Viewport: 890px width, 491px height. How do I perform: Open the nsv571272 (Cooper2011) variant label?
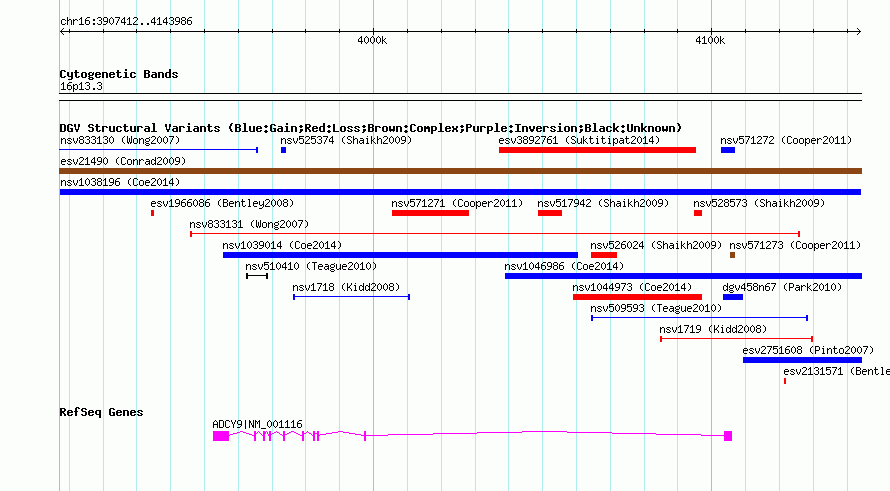tap(786, 140)
